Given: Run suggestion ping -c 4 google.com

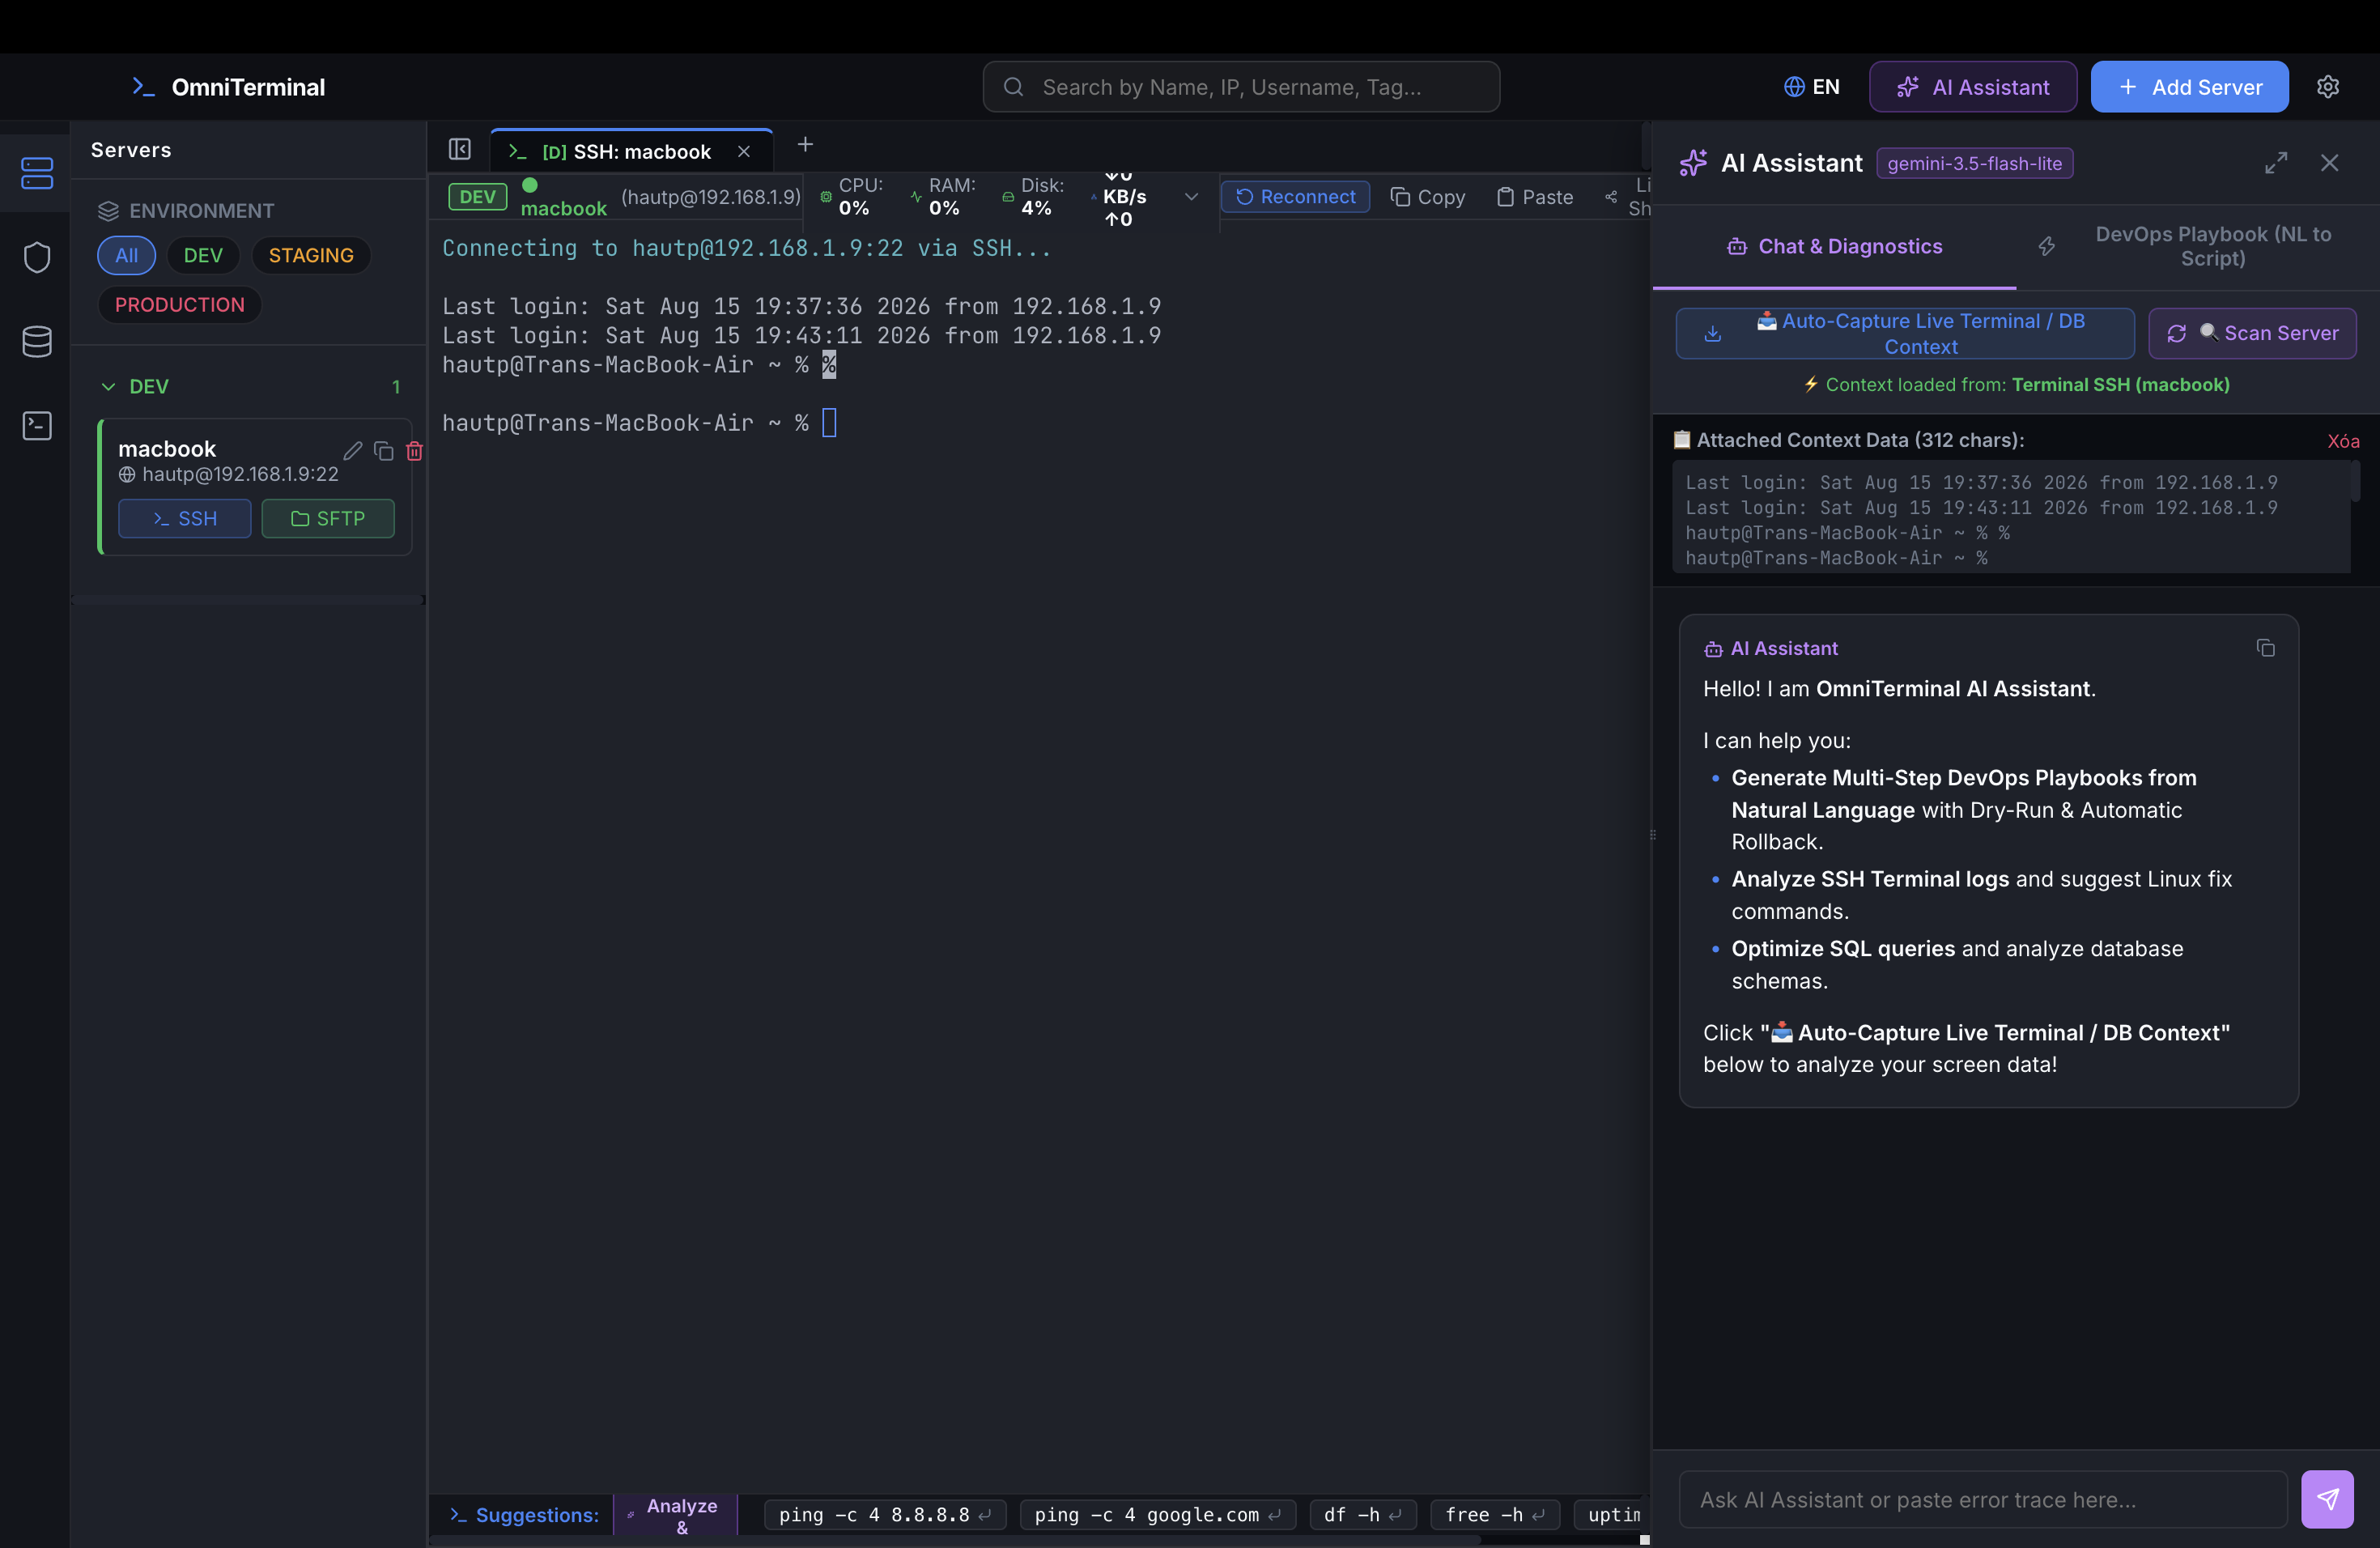Looking at the screenshot, I should 1158,1515.
